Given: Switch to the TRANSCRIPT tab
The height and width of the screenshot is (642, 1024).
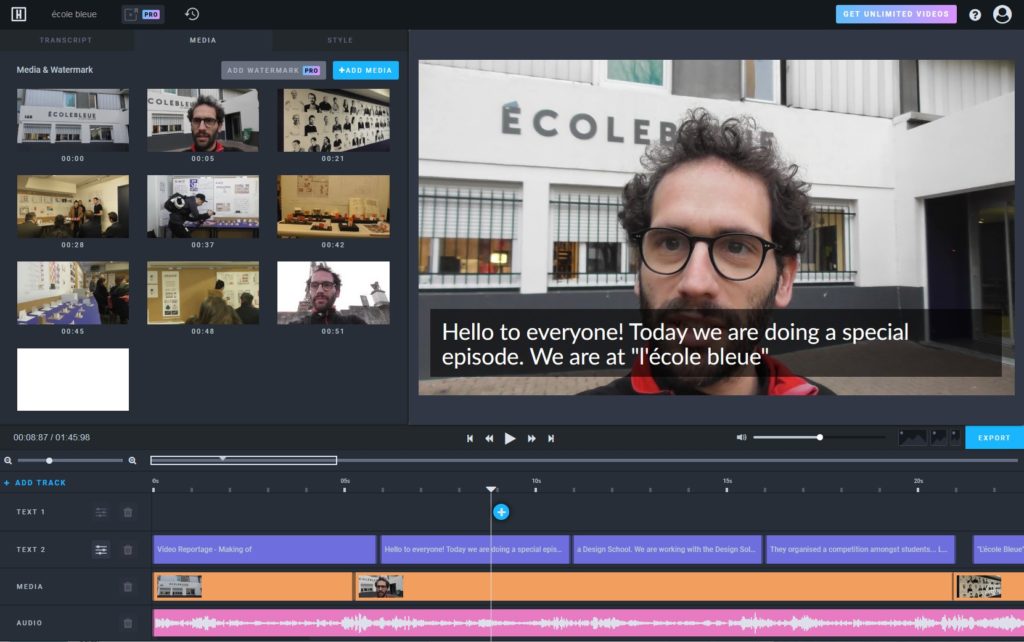Looking at the screenshot, I should pyautogui.click(x=66, y=40).
